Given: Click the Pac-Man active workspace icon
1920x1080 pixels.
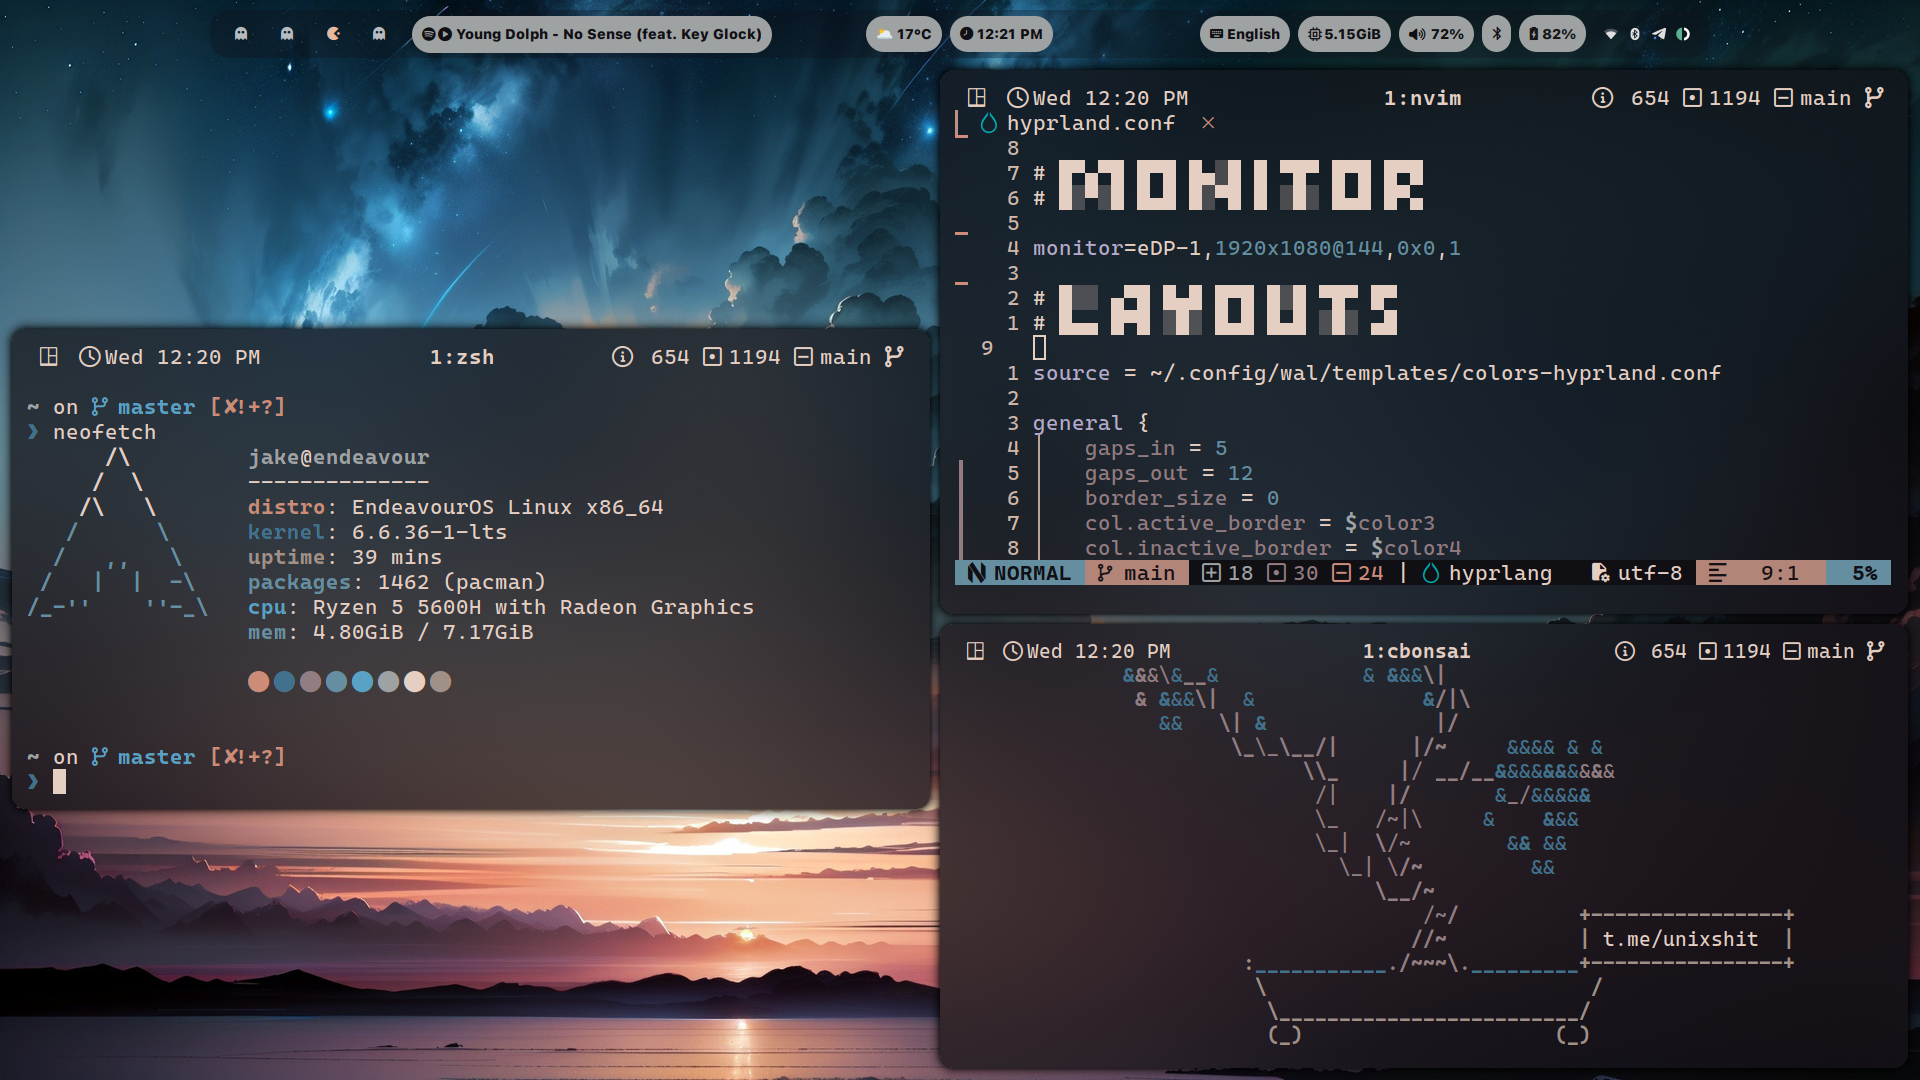Looking at the screenshot, I should coord(333,34).
